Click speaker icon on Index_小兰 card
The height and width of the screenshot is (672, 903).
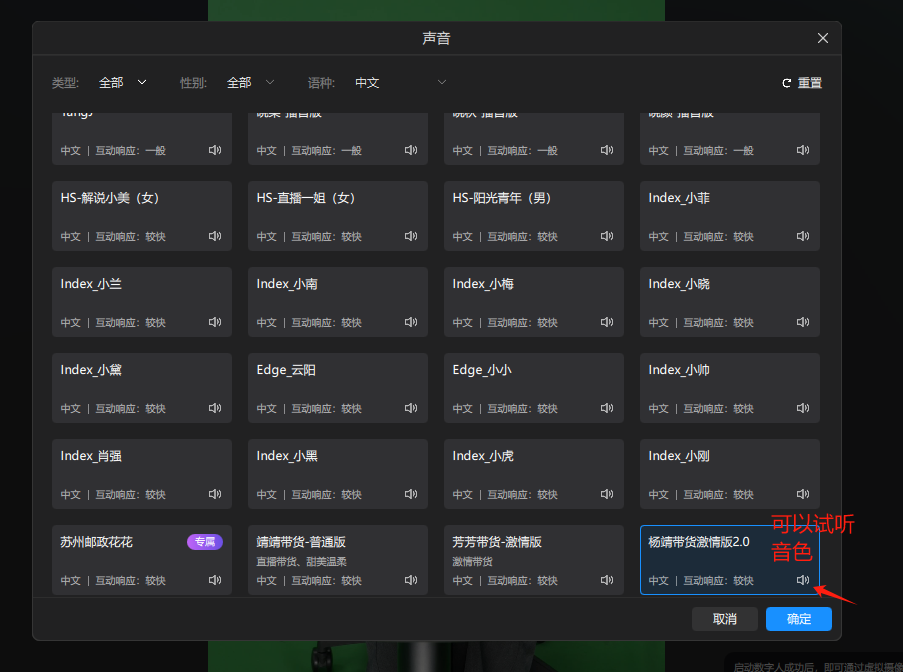tap(215, 322)
